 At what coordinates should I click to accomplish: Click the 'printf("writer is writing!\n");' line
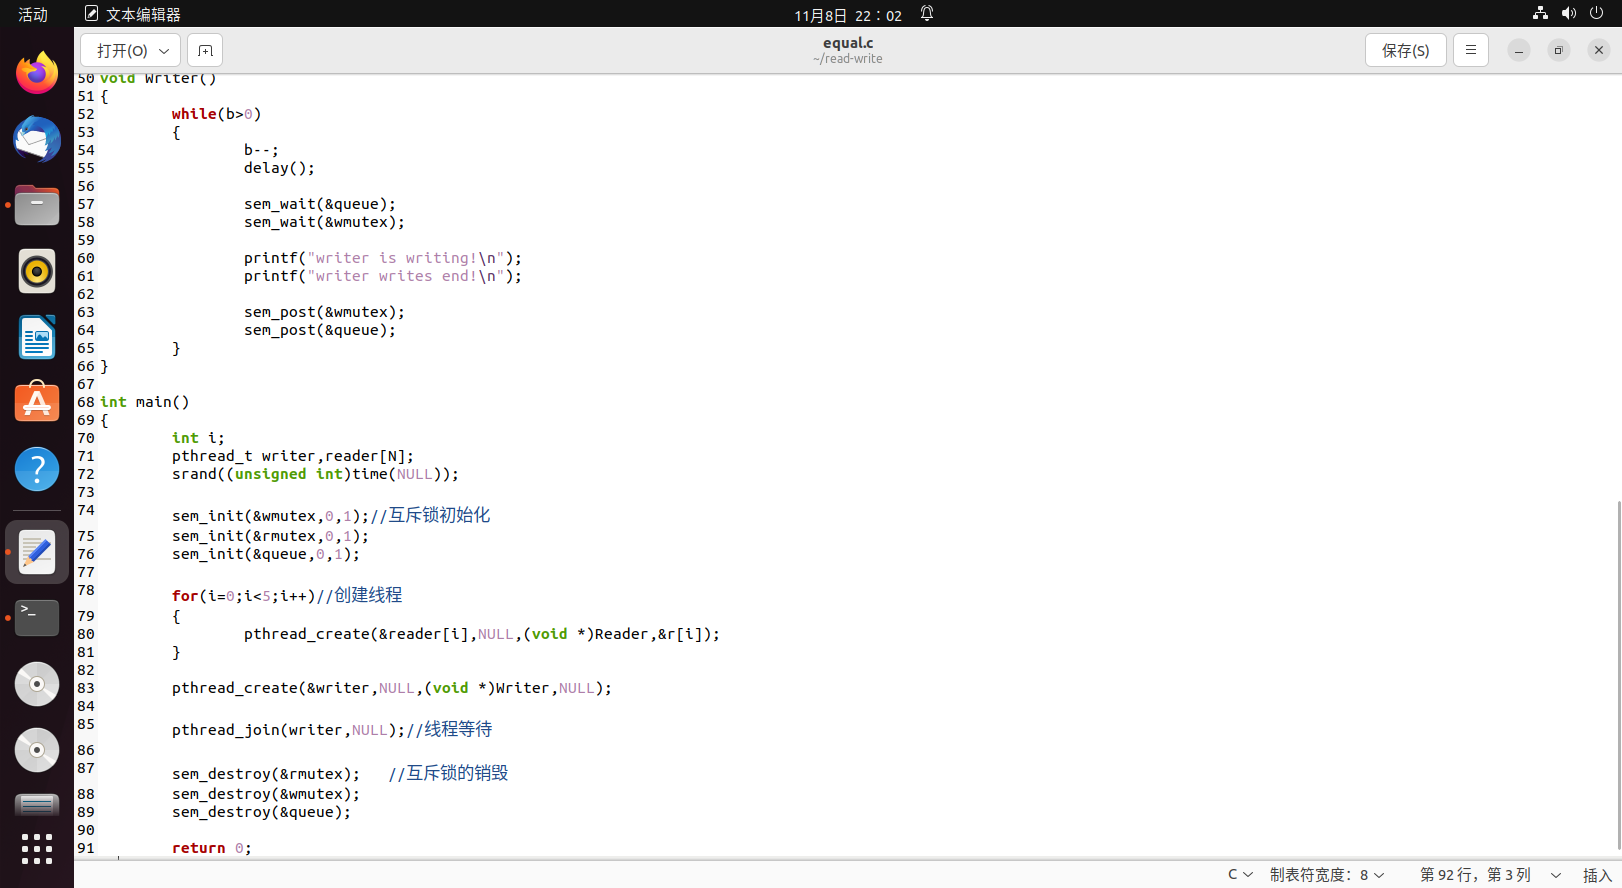pyautogui.click(x=383, y=258)
